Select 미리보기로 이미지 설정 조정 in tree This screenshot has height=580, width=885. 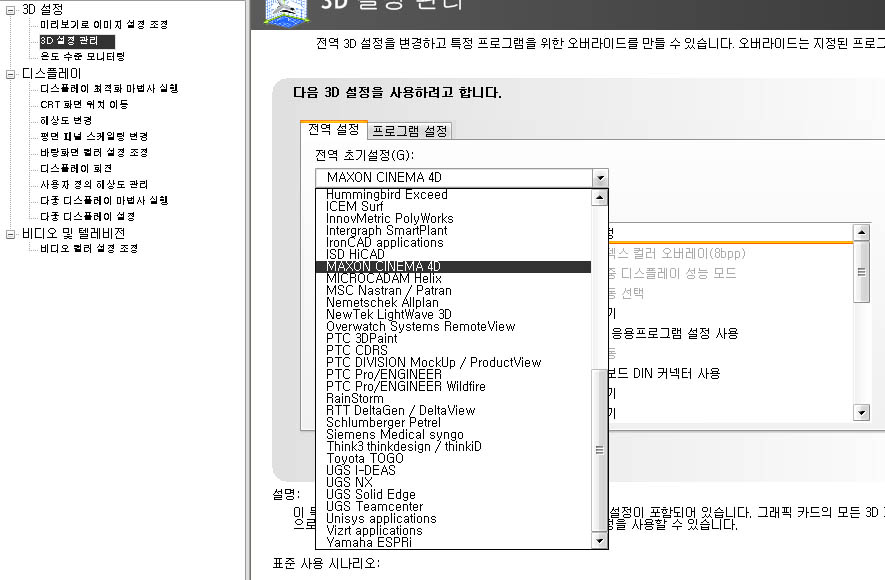click(104, 25)
